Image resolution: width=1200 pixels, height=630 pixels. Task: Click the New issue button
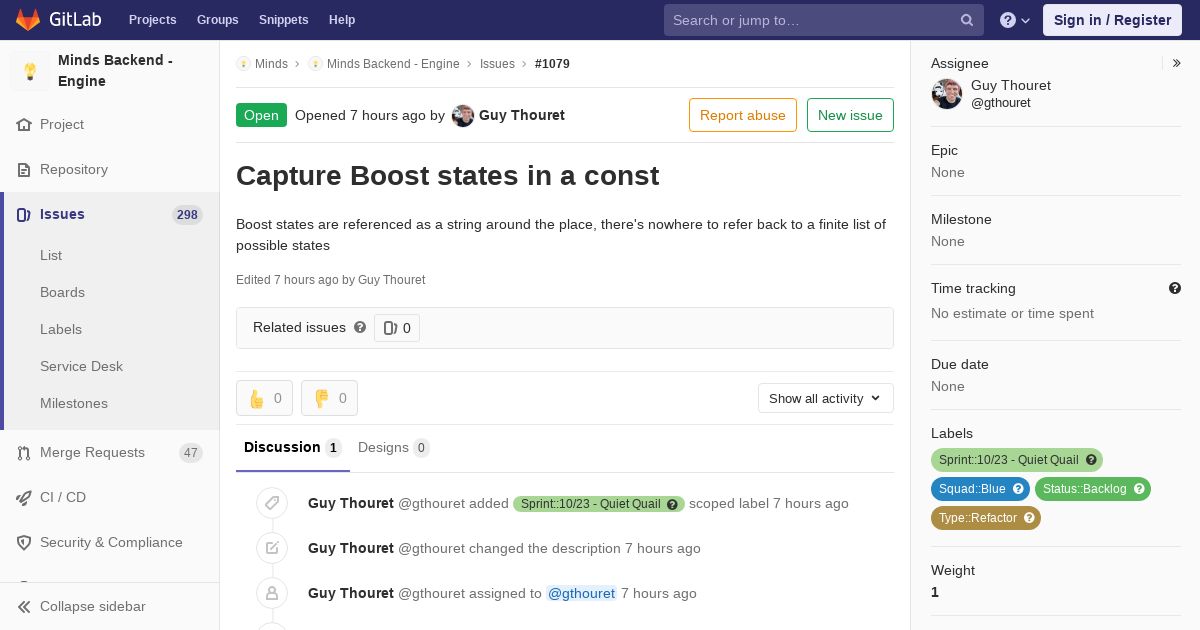tap(850, 115)
